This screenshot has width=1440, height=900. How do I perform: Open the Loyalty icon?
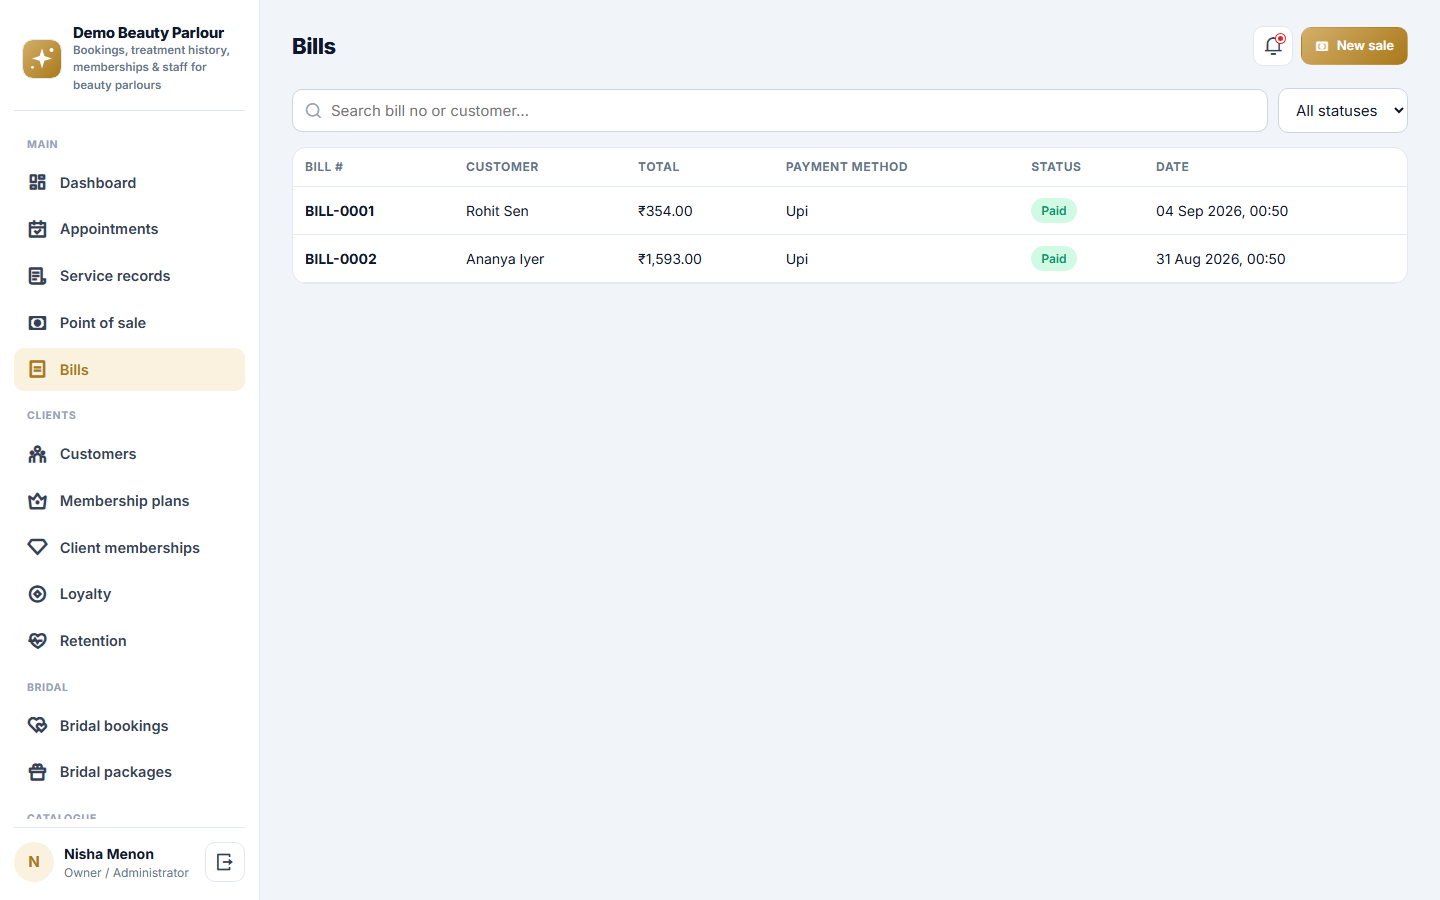tap(37, 594)
